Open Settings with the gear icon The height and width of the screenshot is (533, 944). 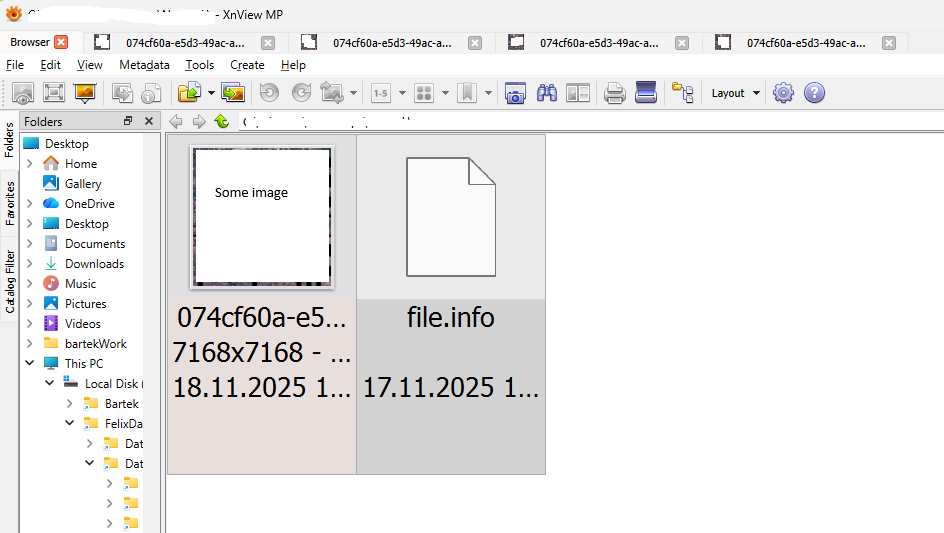click(783, 93)
